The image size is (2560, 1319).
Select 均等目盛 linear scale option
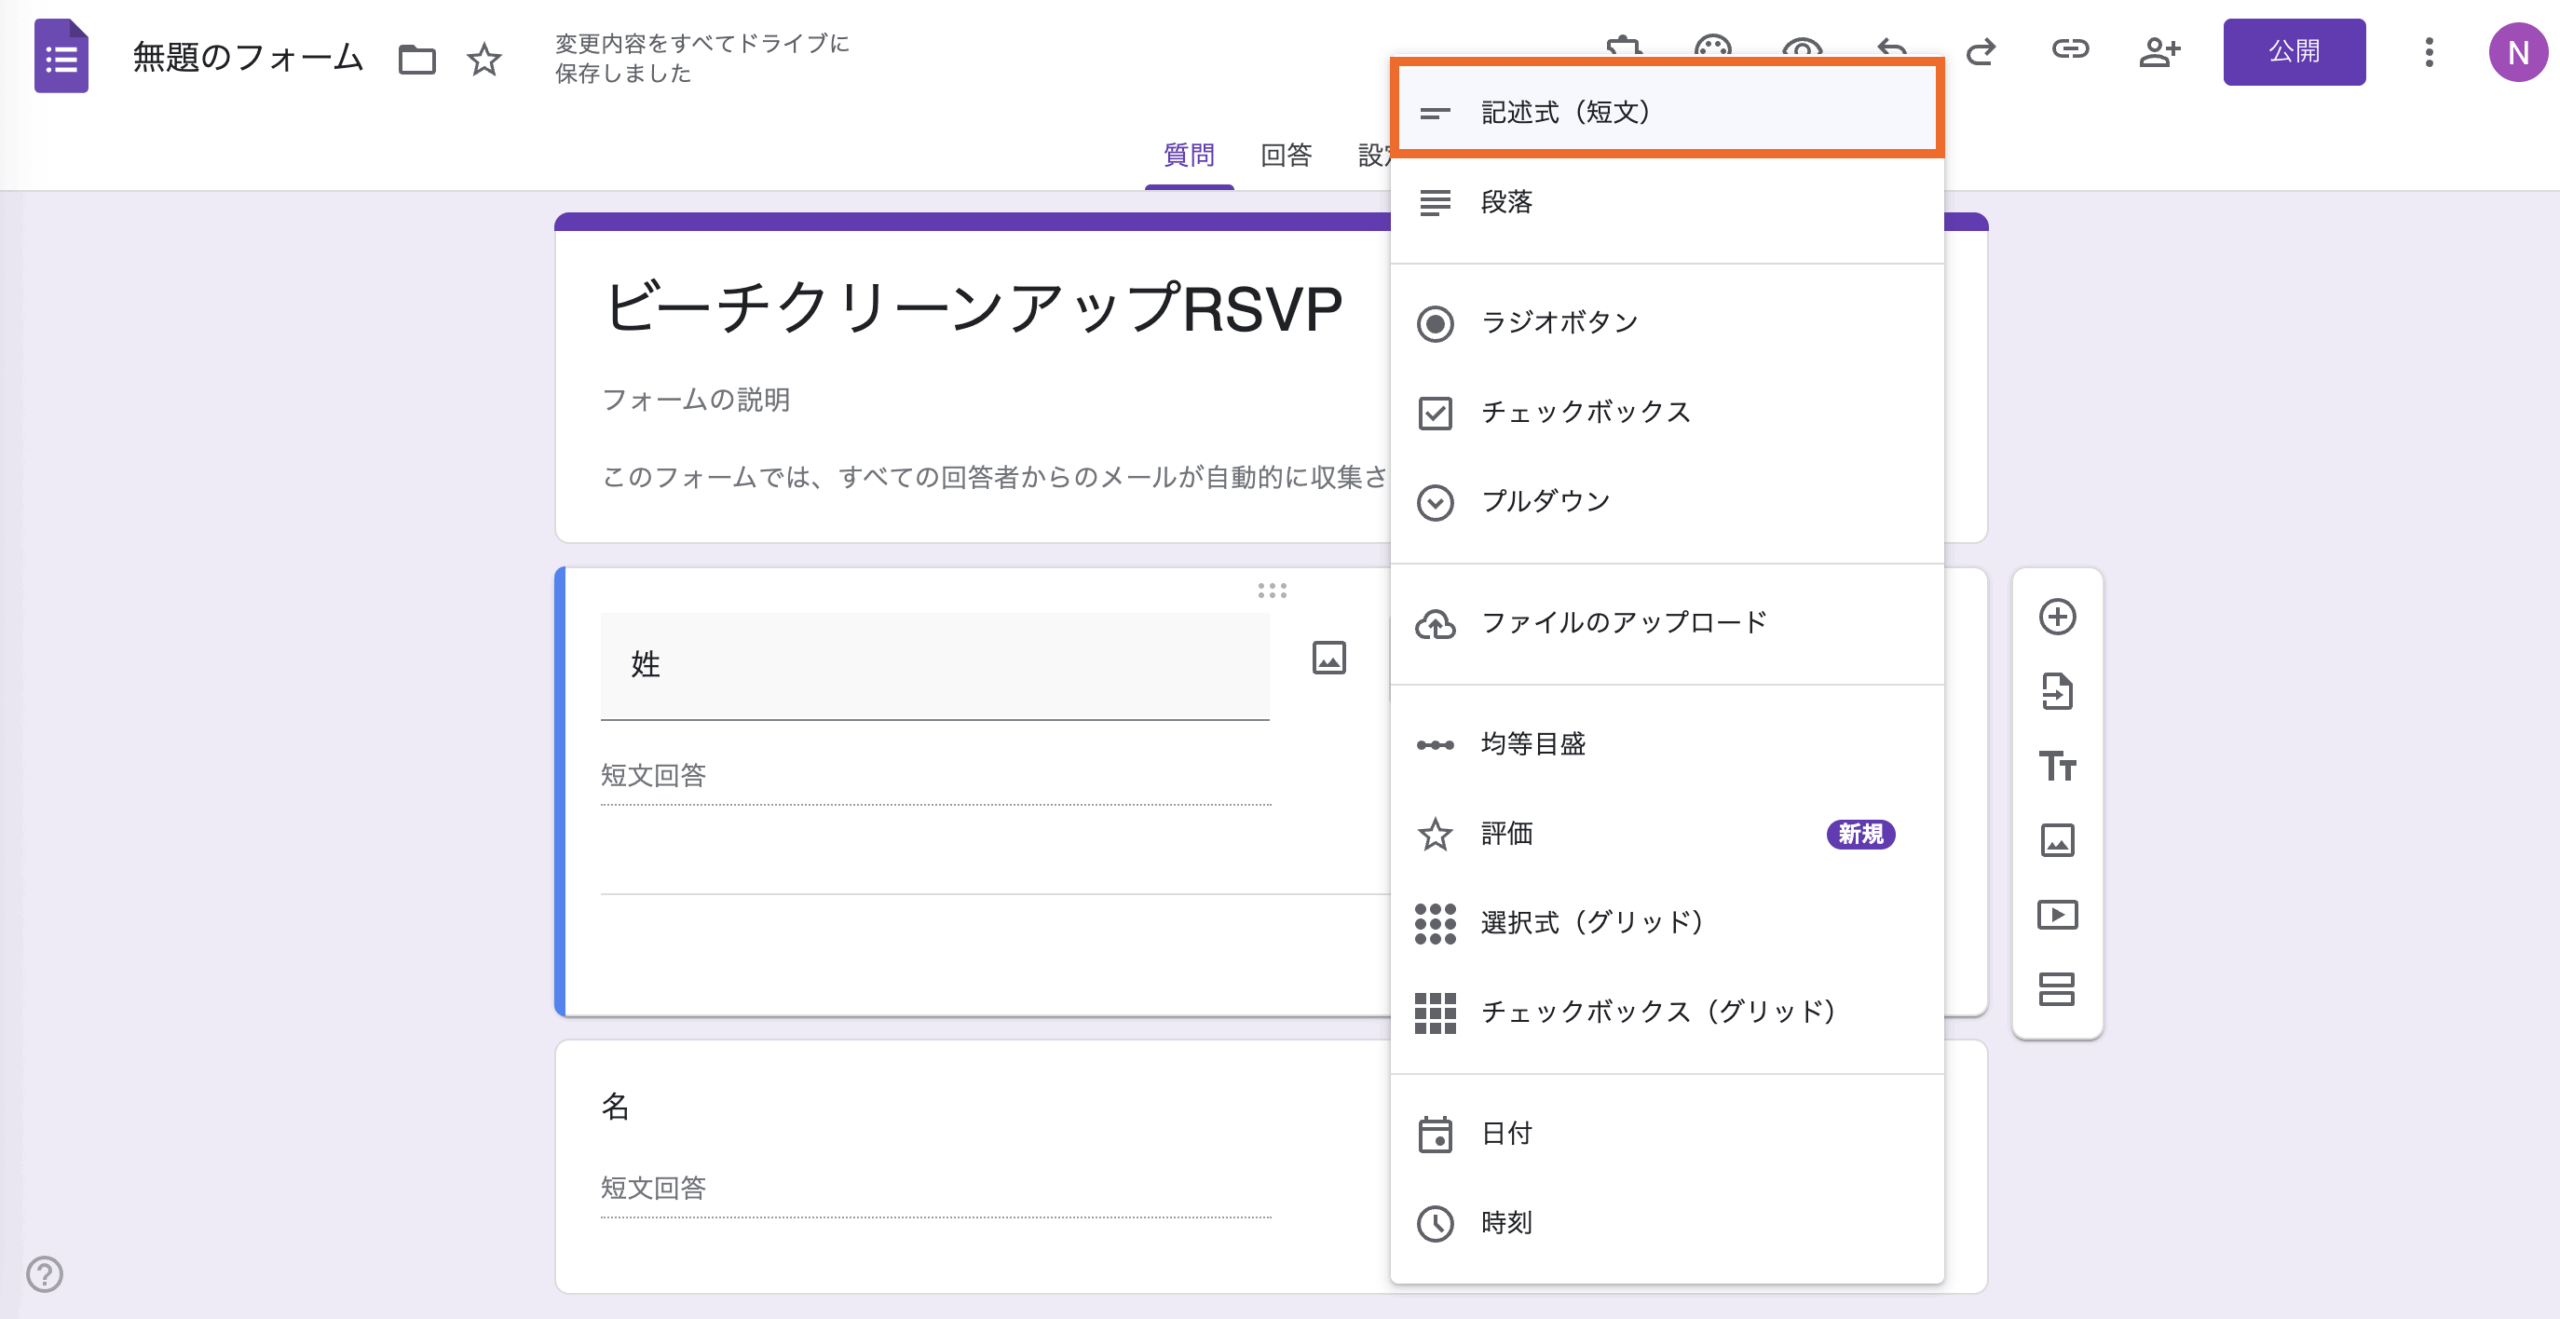pos(1533,744)
